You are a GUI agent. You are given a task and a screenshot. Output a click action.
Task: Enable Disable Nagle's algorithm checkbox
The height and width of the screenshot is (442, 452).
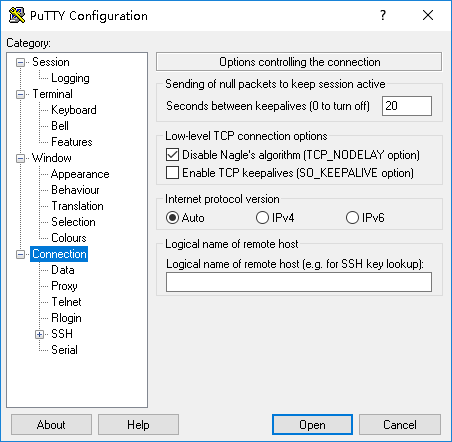(172, 155)
